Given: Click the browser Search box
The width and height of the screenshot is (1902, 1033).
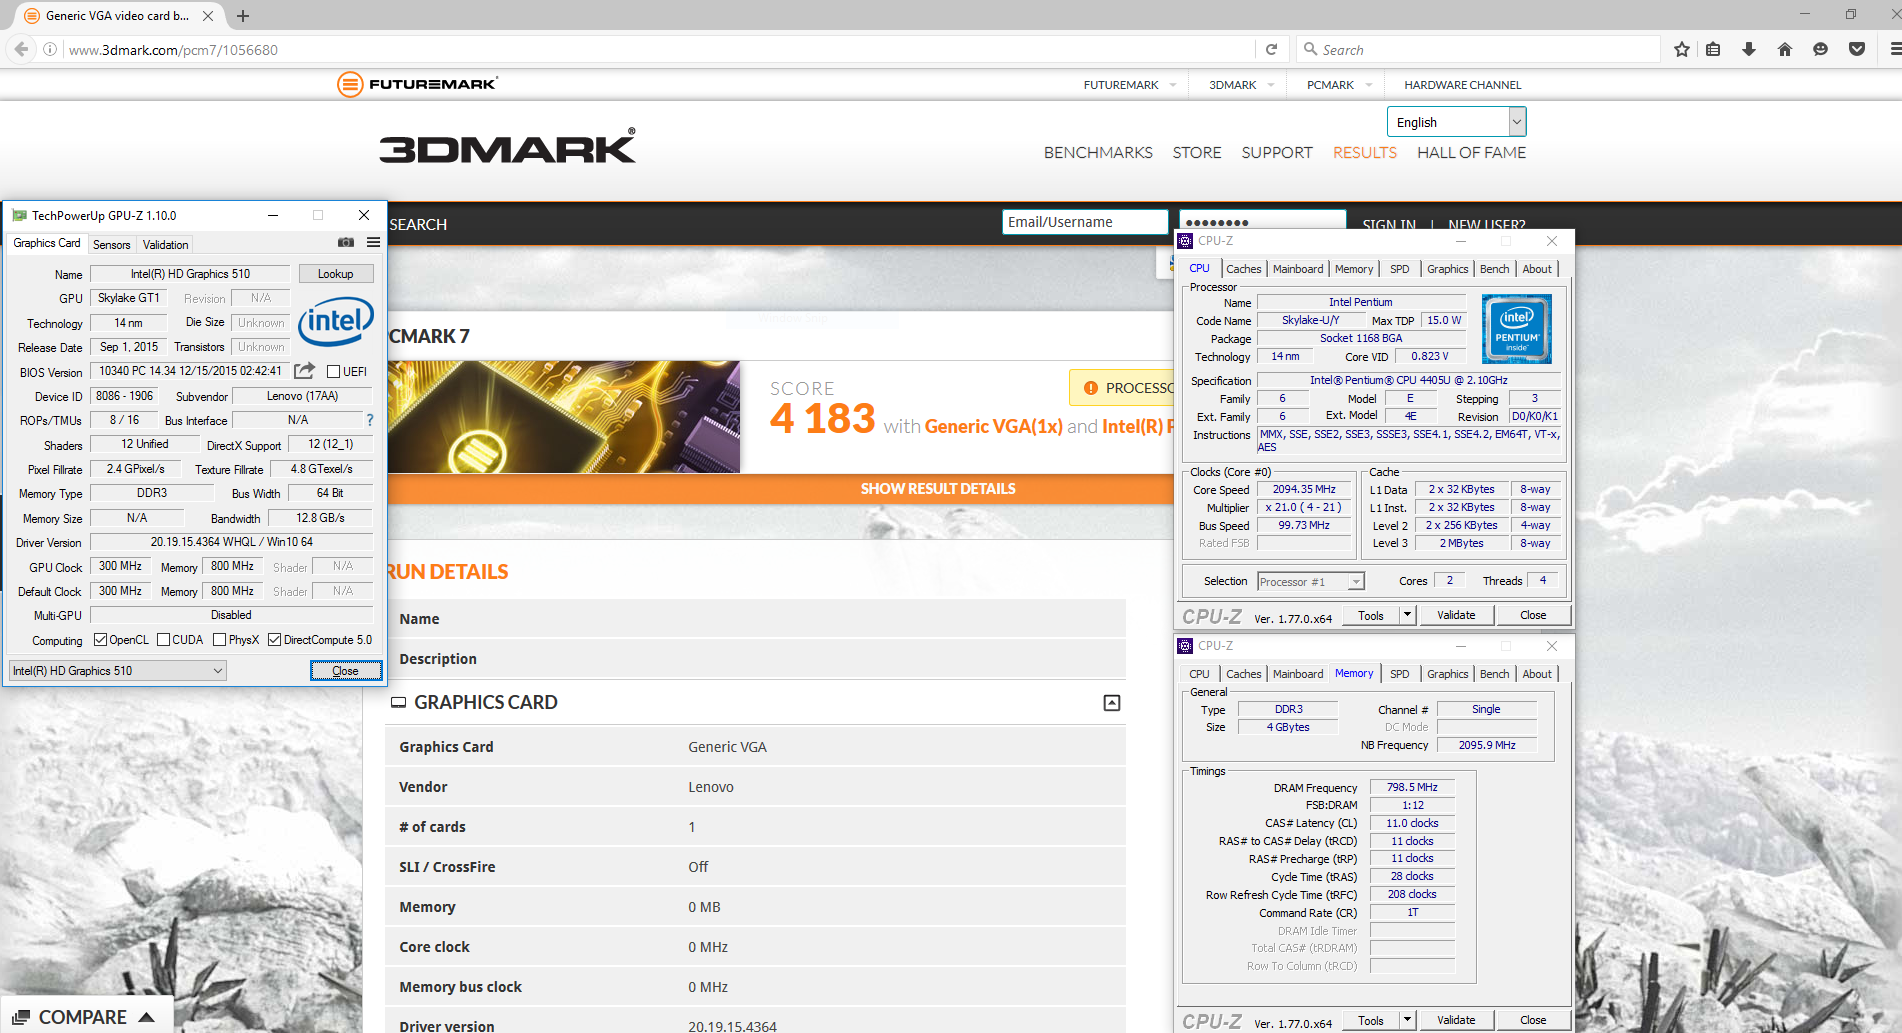Looking at the screenshot, I should pos(1478,49).
